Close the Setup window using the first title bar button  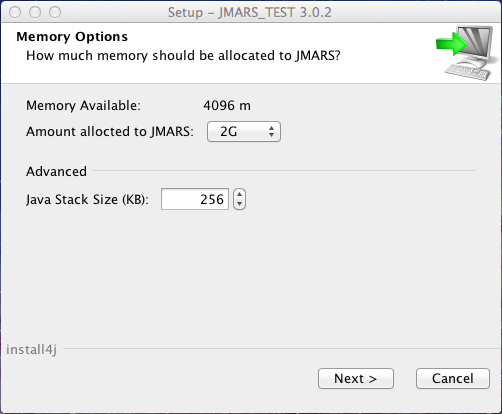click(x=15, y=12)
